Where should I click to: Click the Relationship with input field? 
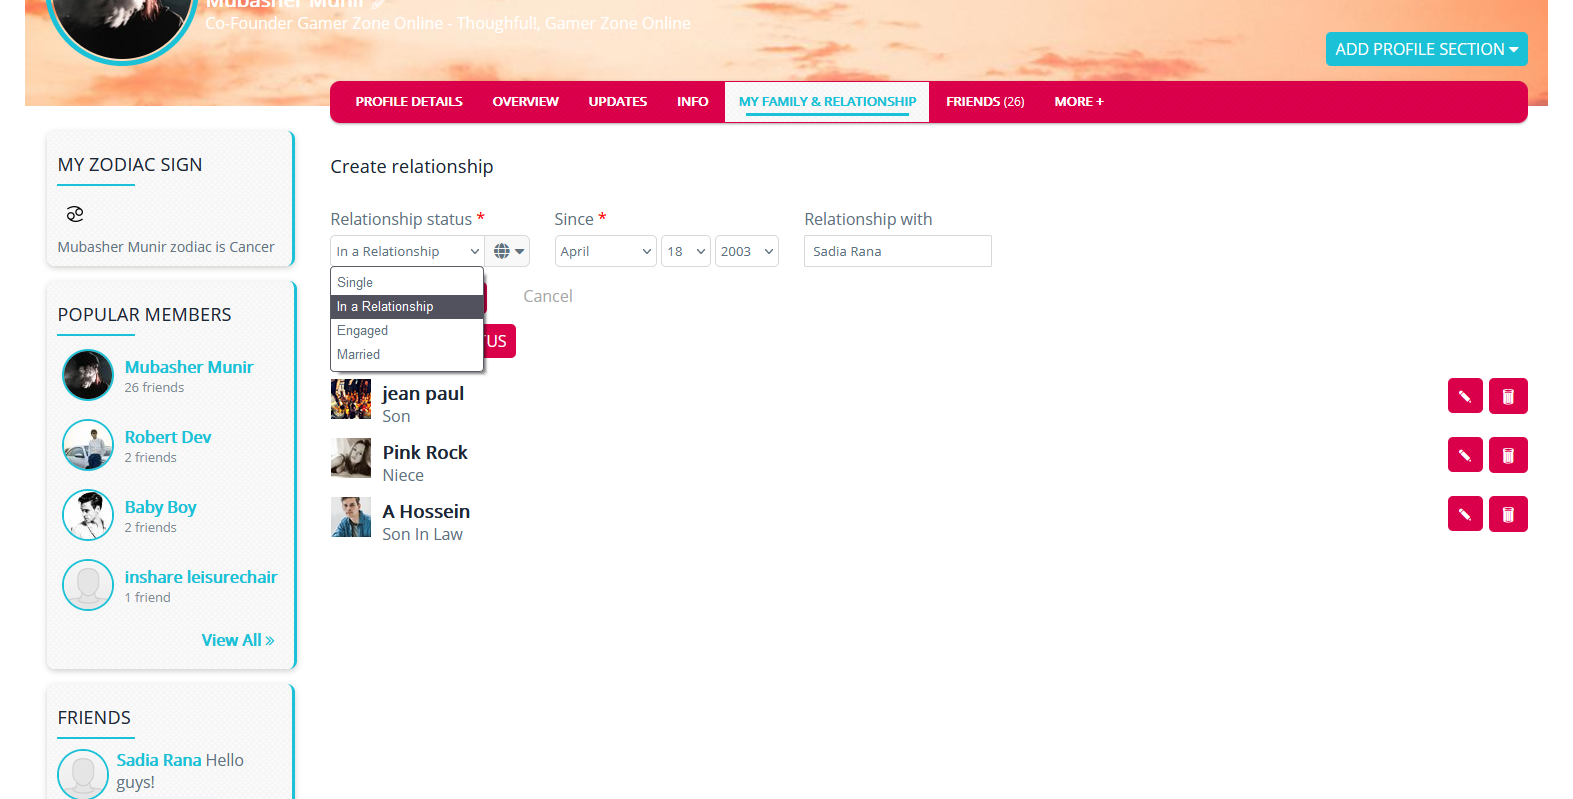click(x=897, y=251)
